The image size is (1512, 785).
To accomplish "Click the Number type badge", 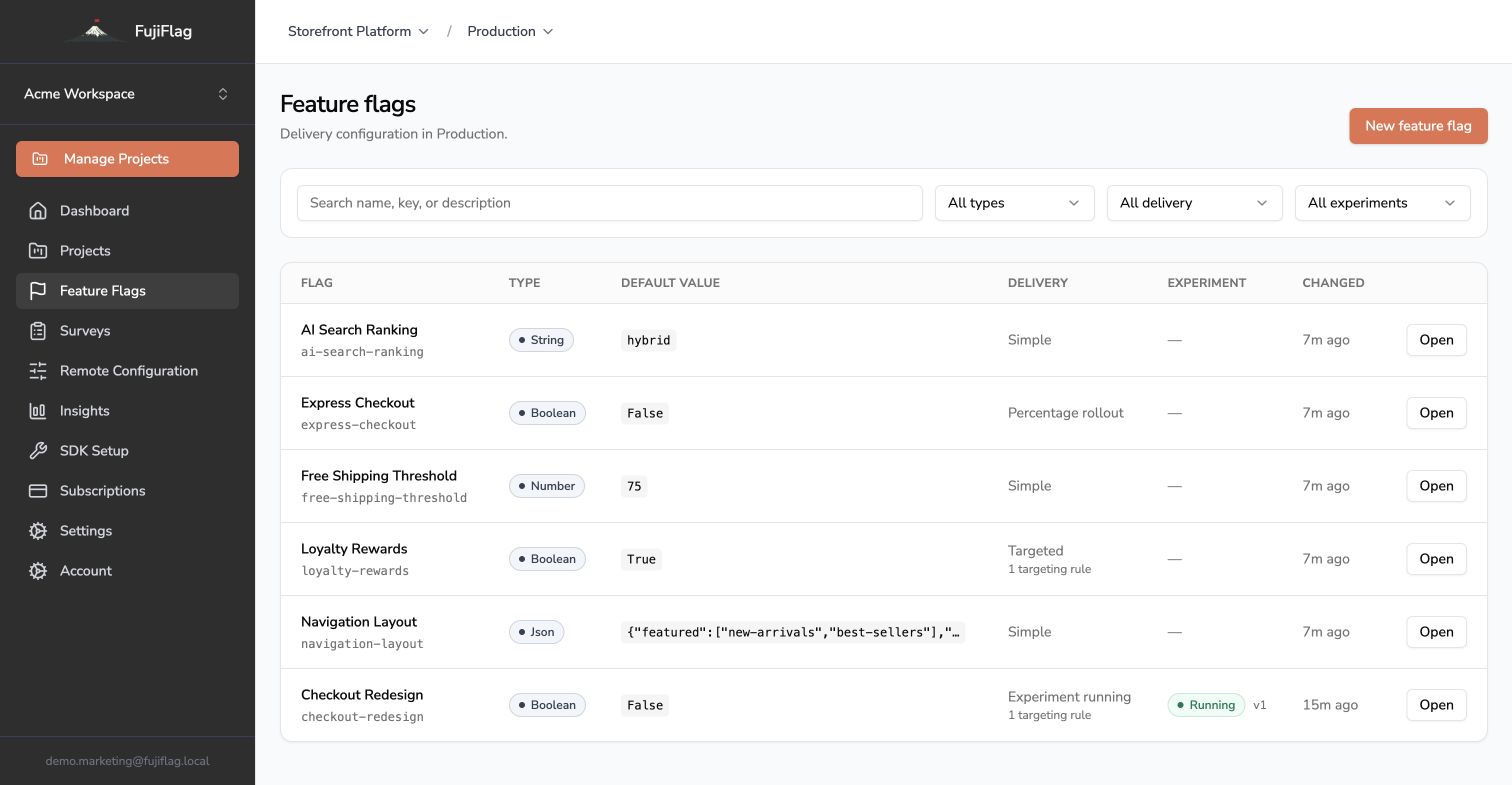I will pyautogui.click(x=547, y=486).
